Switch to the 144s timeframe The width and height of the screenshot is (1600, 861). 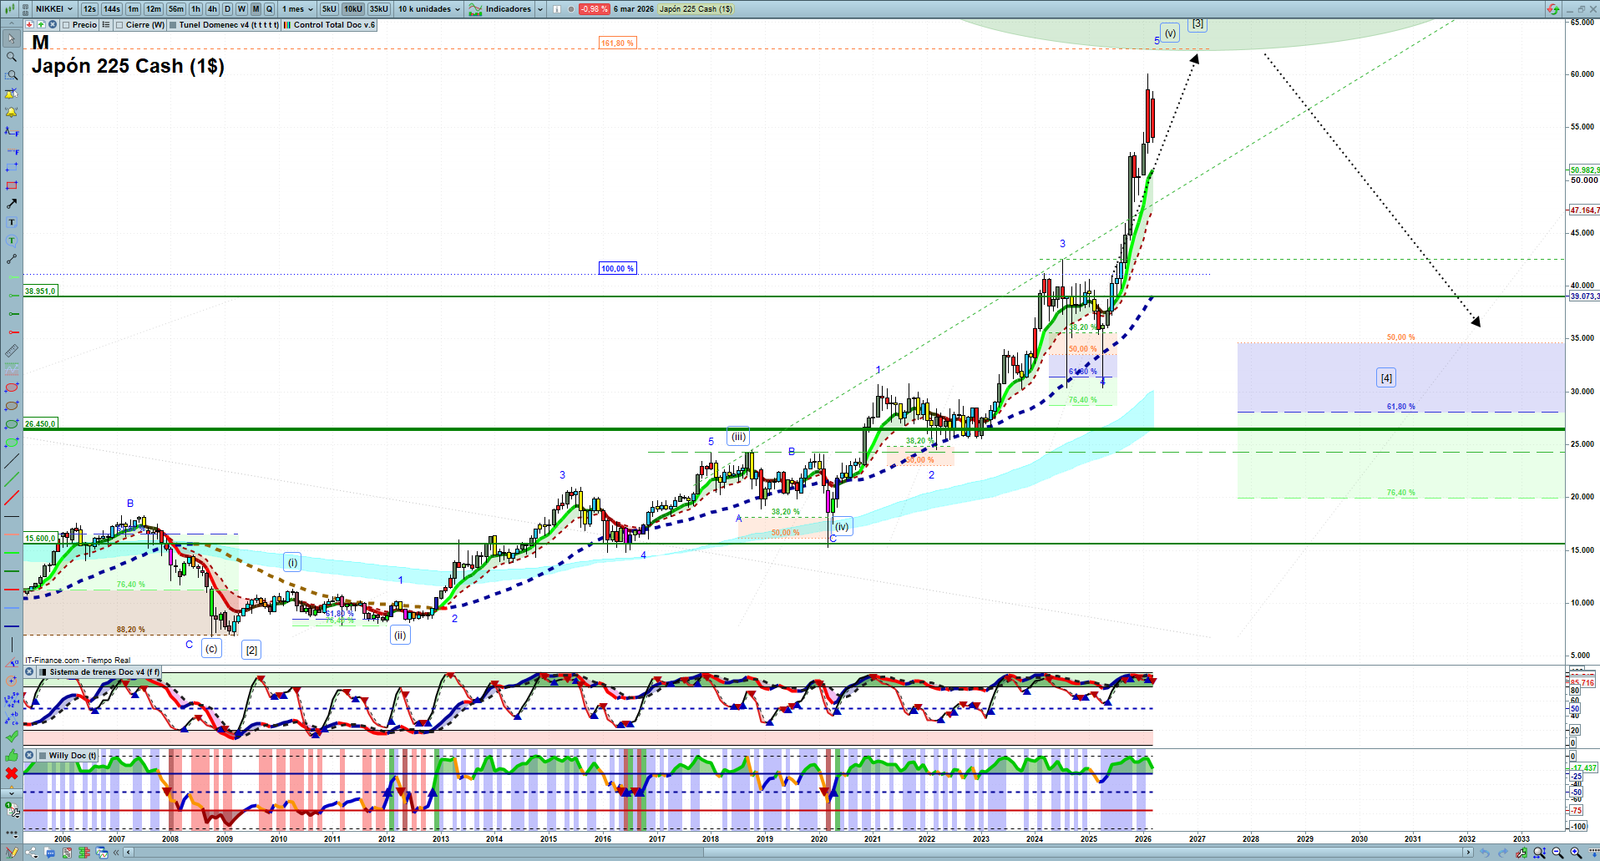pyautogui.click(x=112, y=9)
